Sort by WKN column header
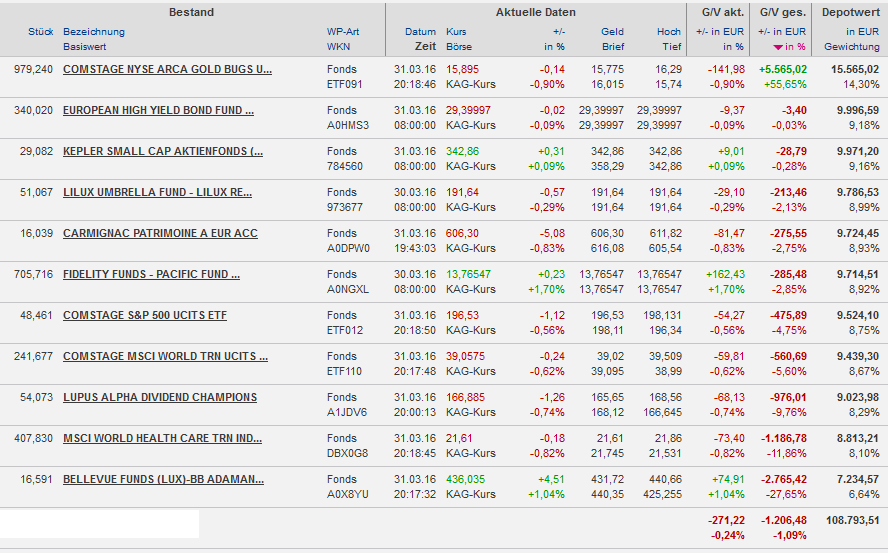The height and width of the screenshot is (553, 888). [338, 47]
